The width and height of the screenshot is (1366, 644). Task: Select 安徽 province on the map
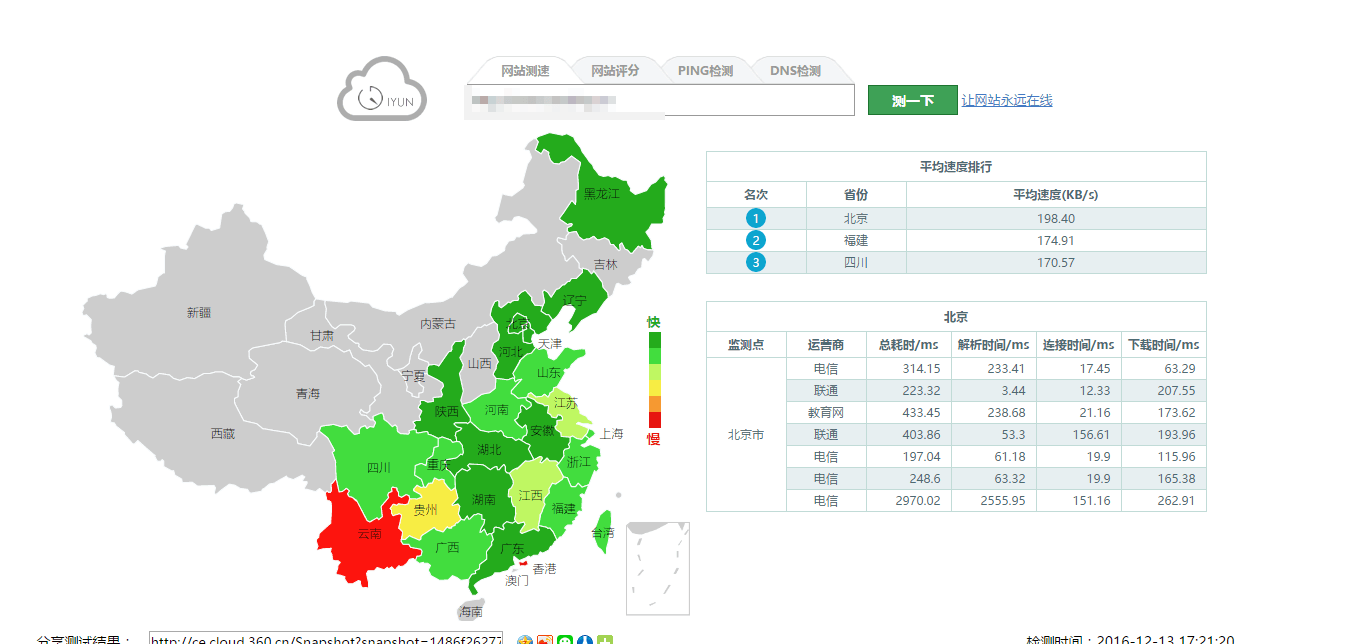point(540,430)
